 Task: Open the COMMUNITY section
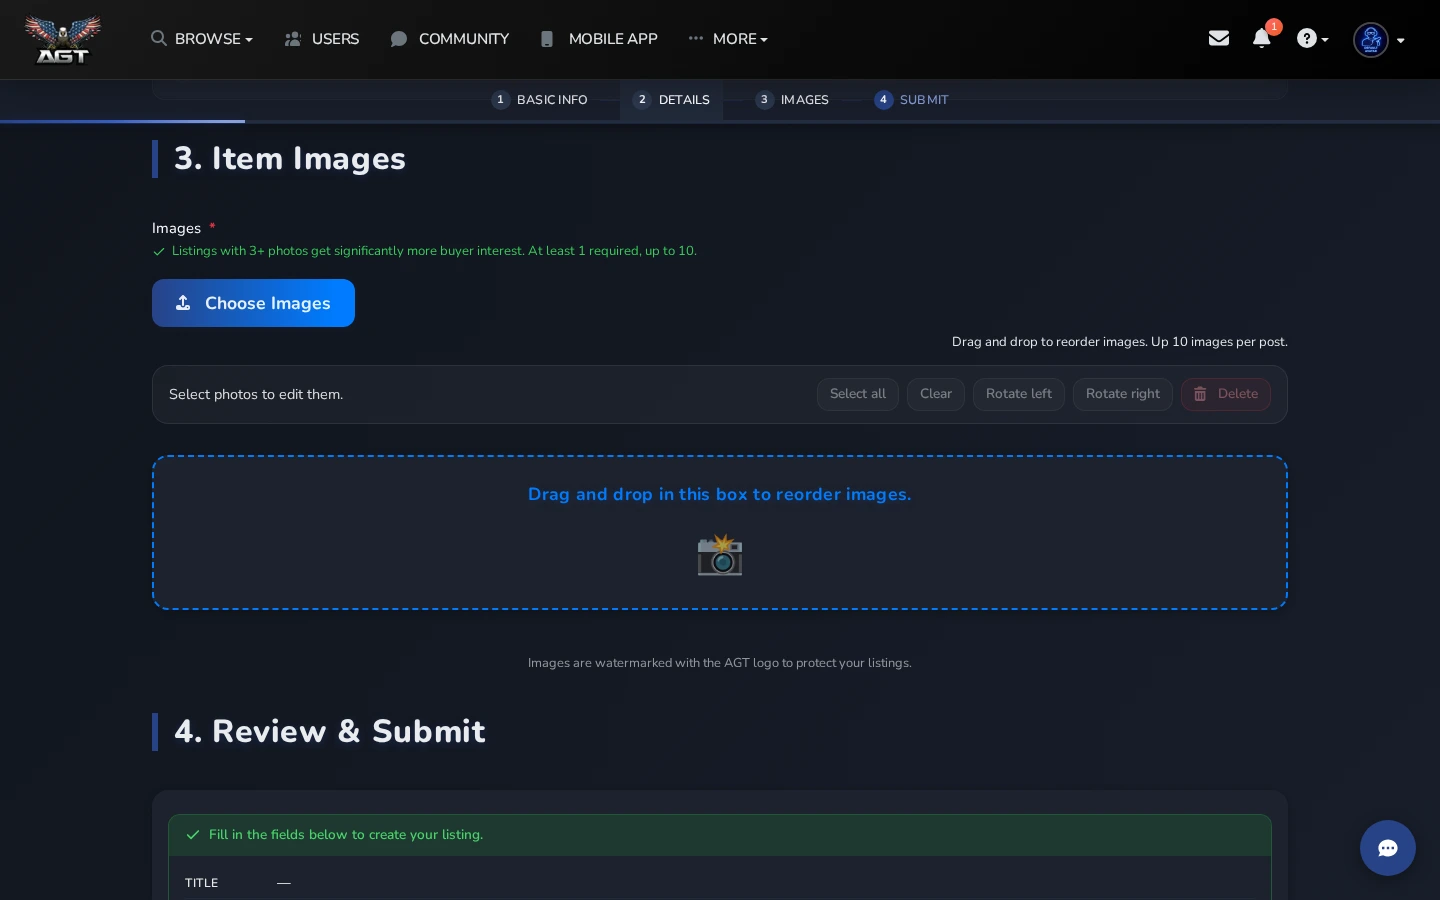click(x=450, y=39)
